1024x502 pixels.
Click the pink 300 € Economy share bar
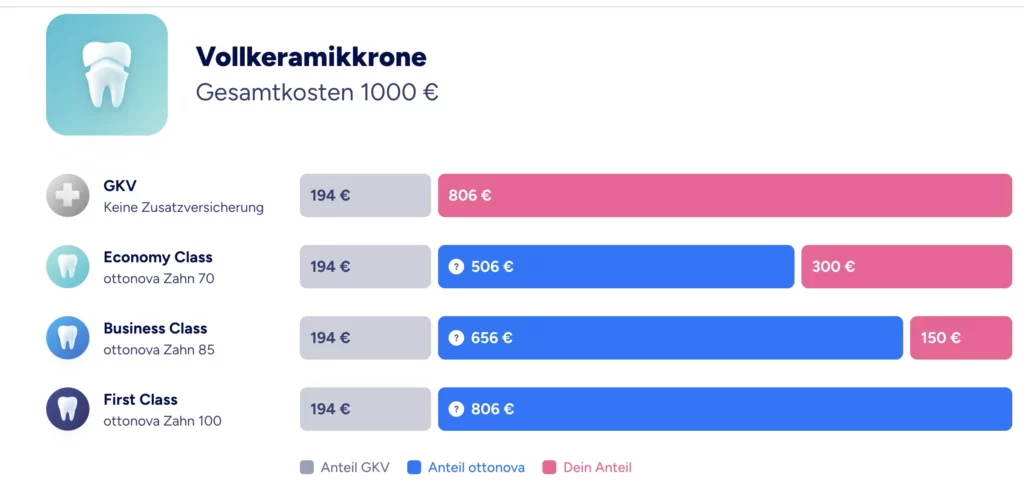click(x=906, y=266)
